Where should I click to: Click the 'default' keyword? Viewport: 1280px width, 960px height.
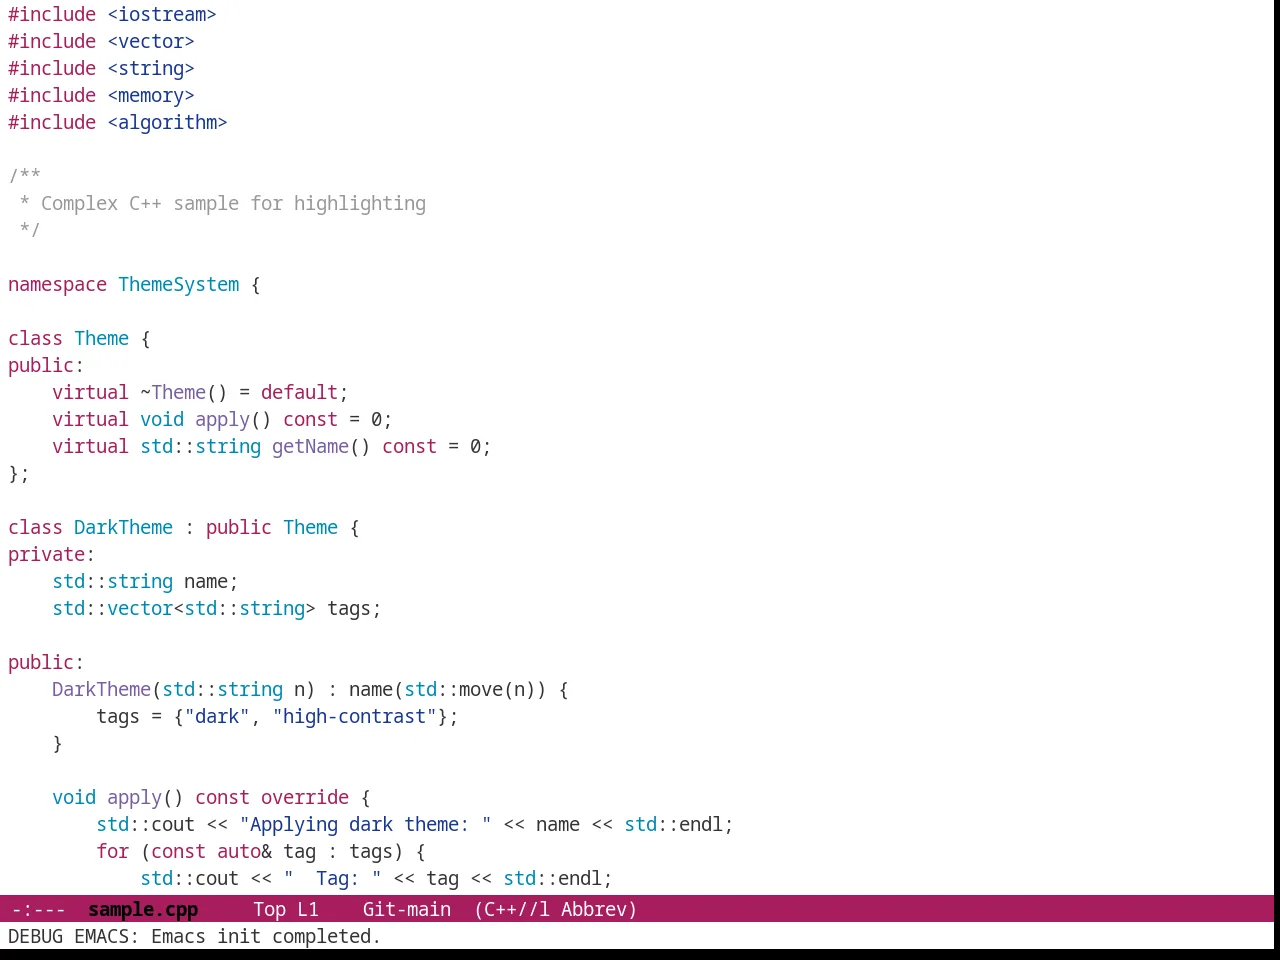click(x=299, y=392)
